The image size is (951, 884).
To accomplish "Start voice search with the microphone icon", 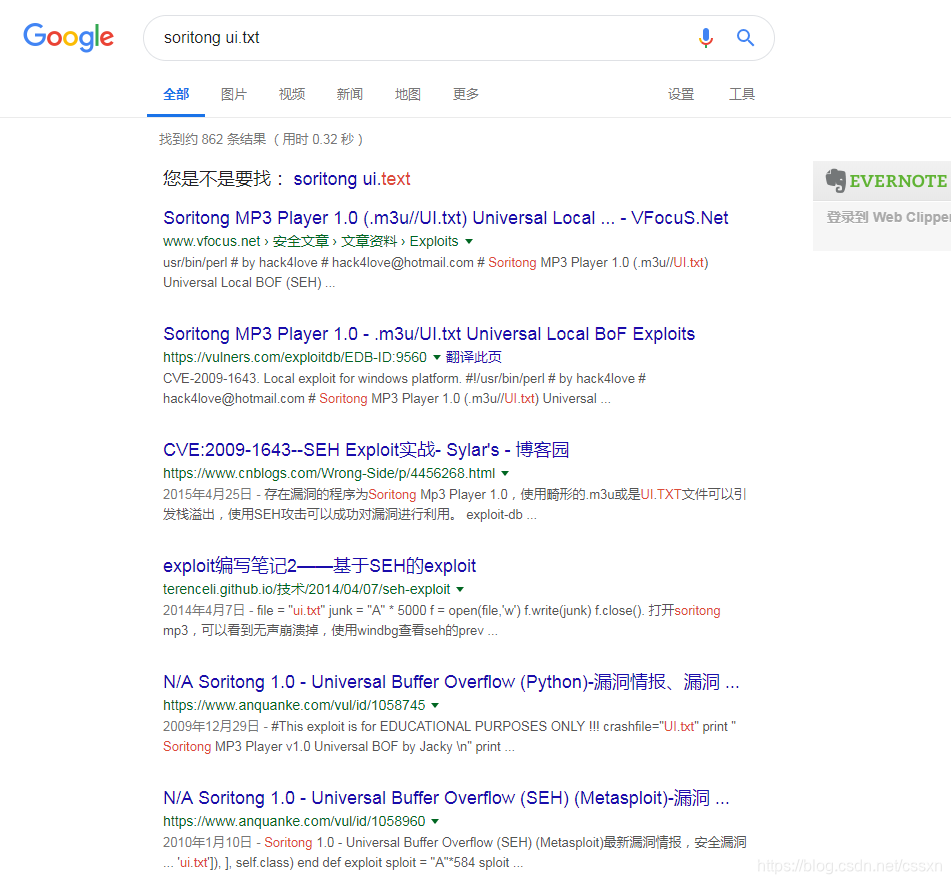I will (x=705, y=38).
